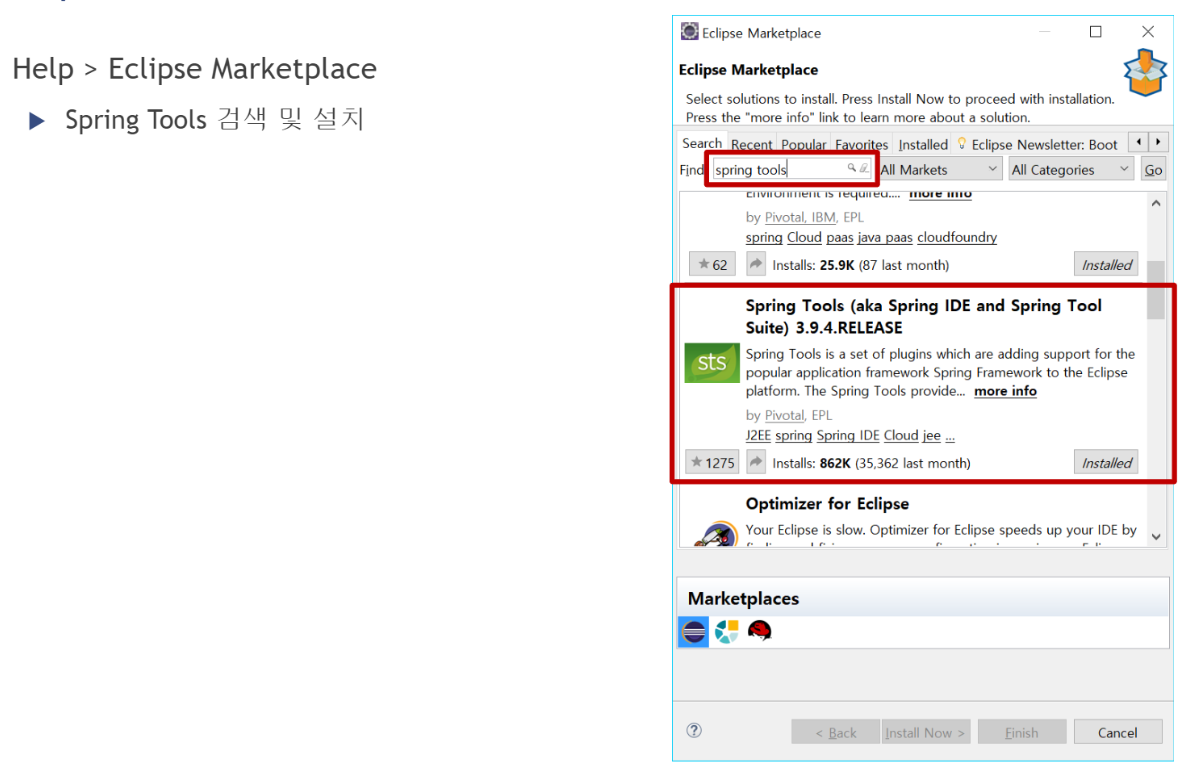This screenshot has width=1186, height=769.
Task: Click the 62 star favorite button
Action: [712, 264]
